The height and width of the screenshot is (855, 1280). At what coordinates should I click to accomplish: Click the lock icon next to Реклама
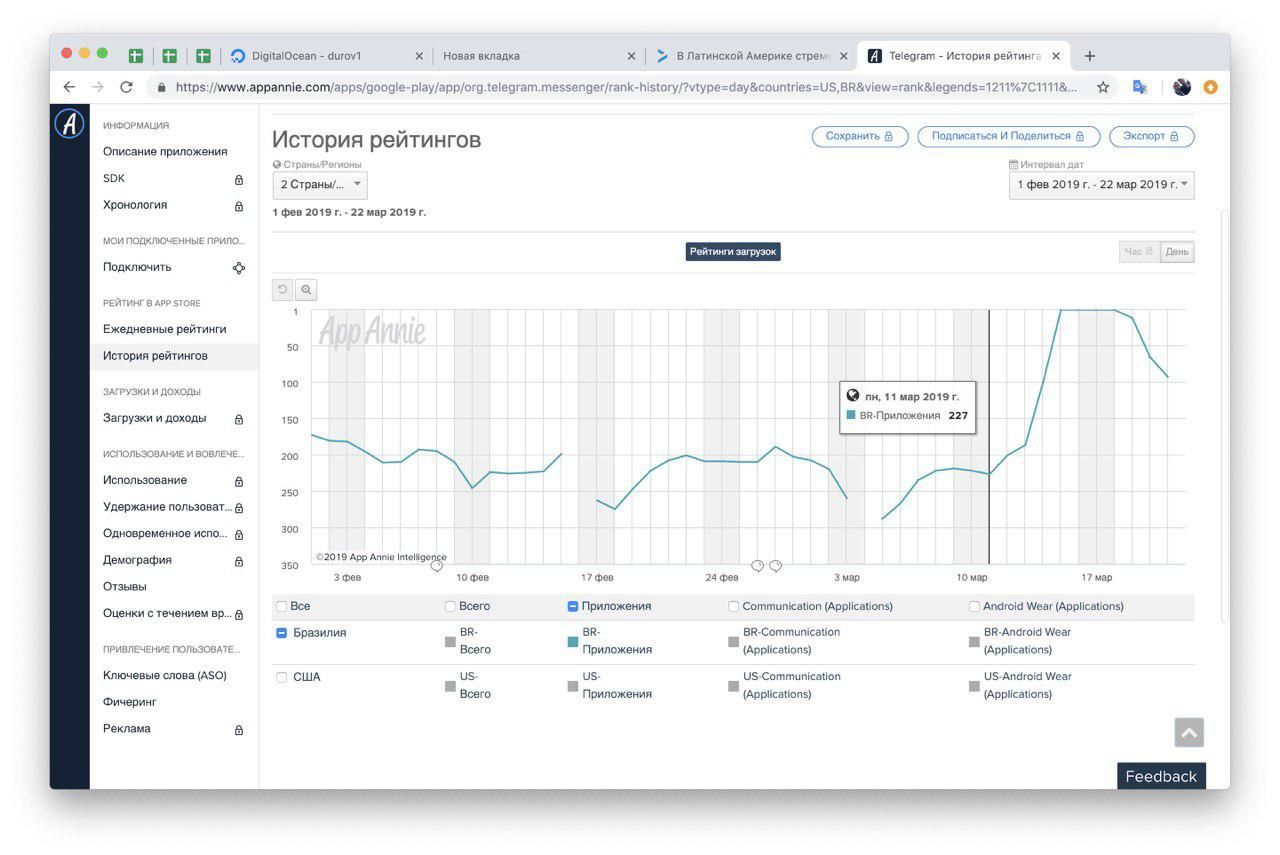pos(239,730)
